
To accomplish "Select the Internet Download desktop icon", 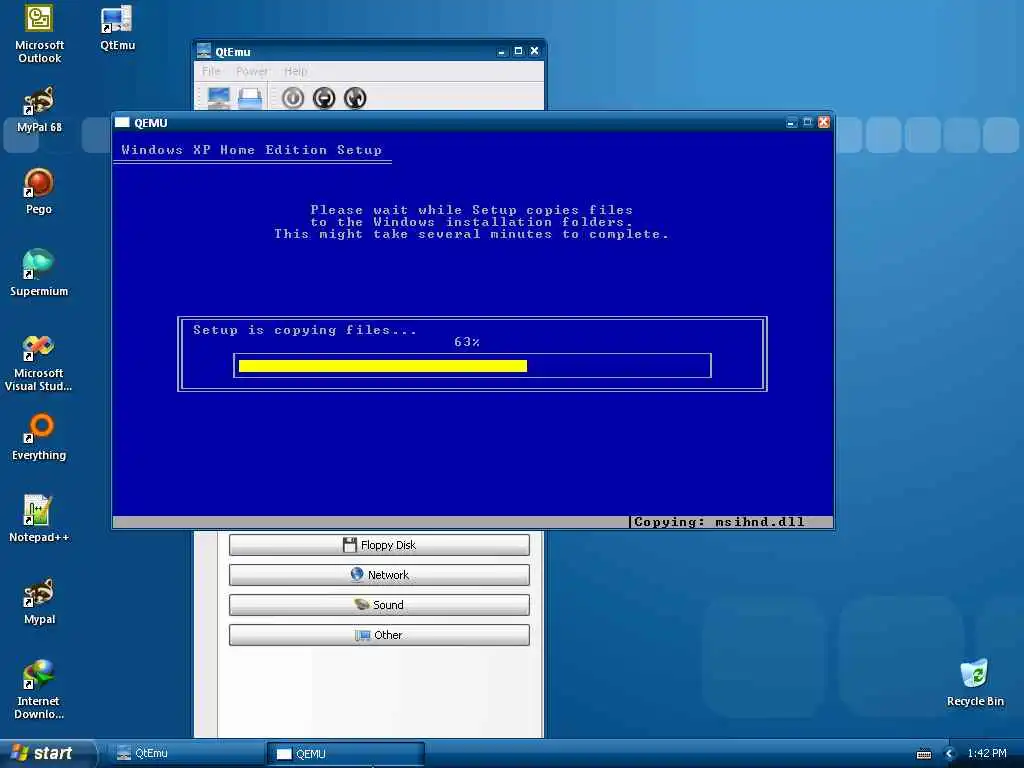I will [x=39, y=691].
